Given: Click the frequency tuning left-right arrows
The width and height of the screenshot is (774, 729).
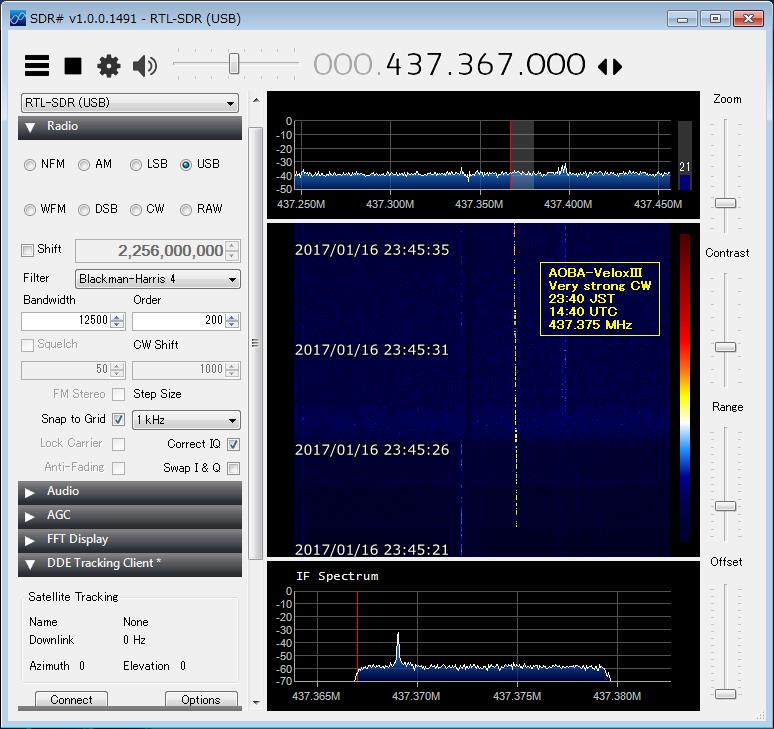Looking at the screenshot, I should (610, 66).
